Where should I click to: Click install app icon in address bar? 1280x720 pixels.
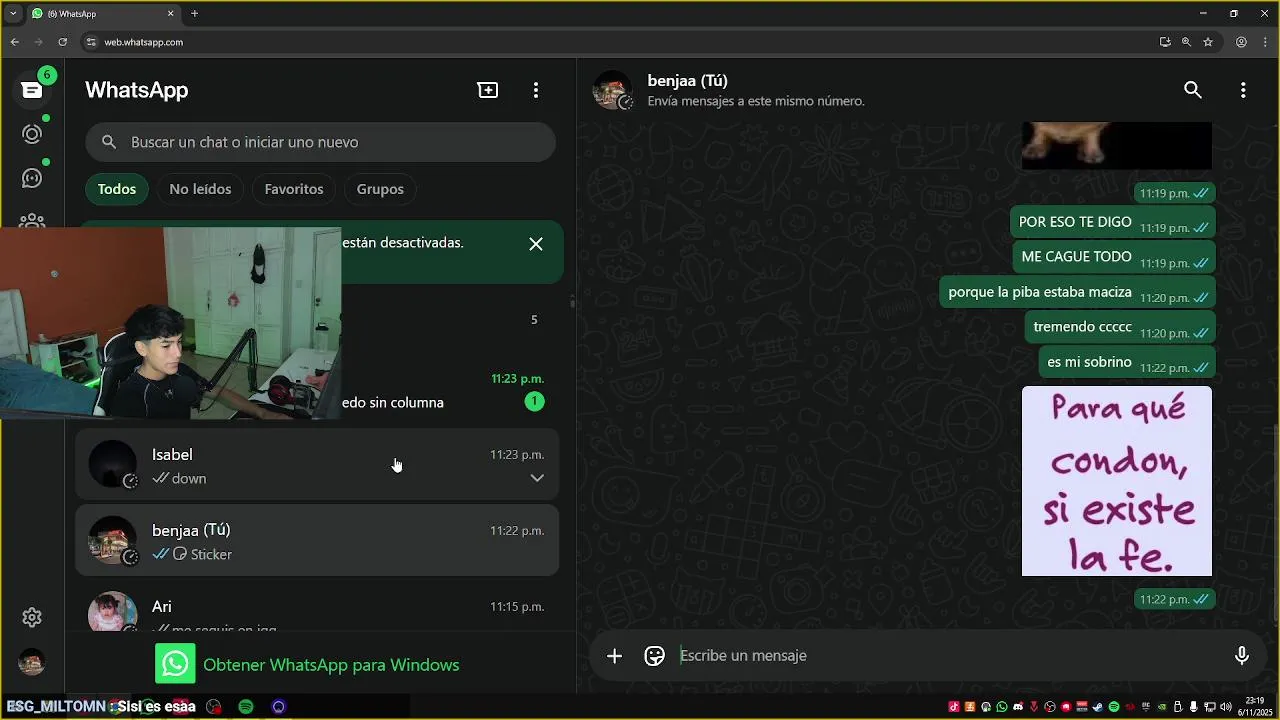[1165, 42]
